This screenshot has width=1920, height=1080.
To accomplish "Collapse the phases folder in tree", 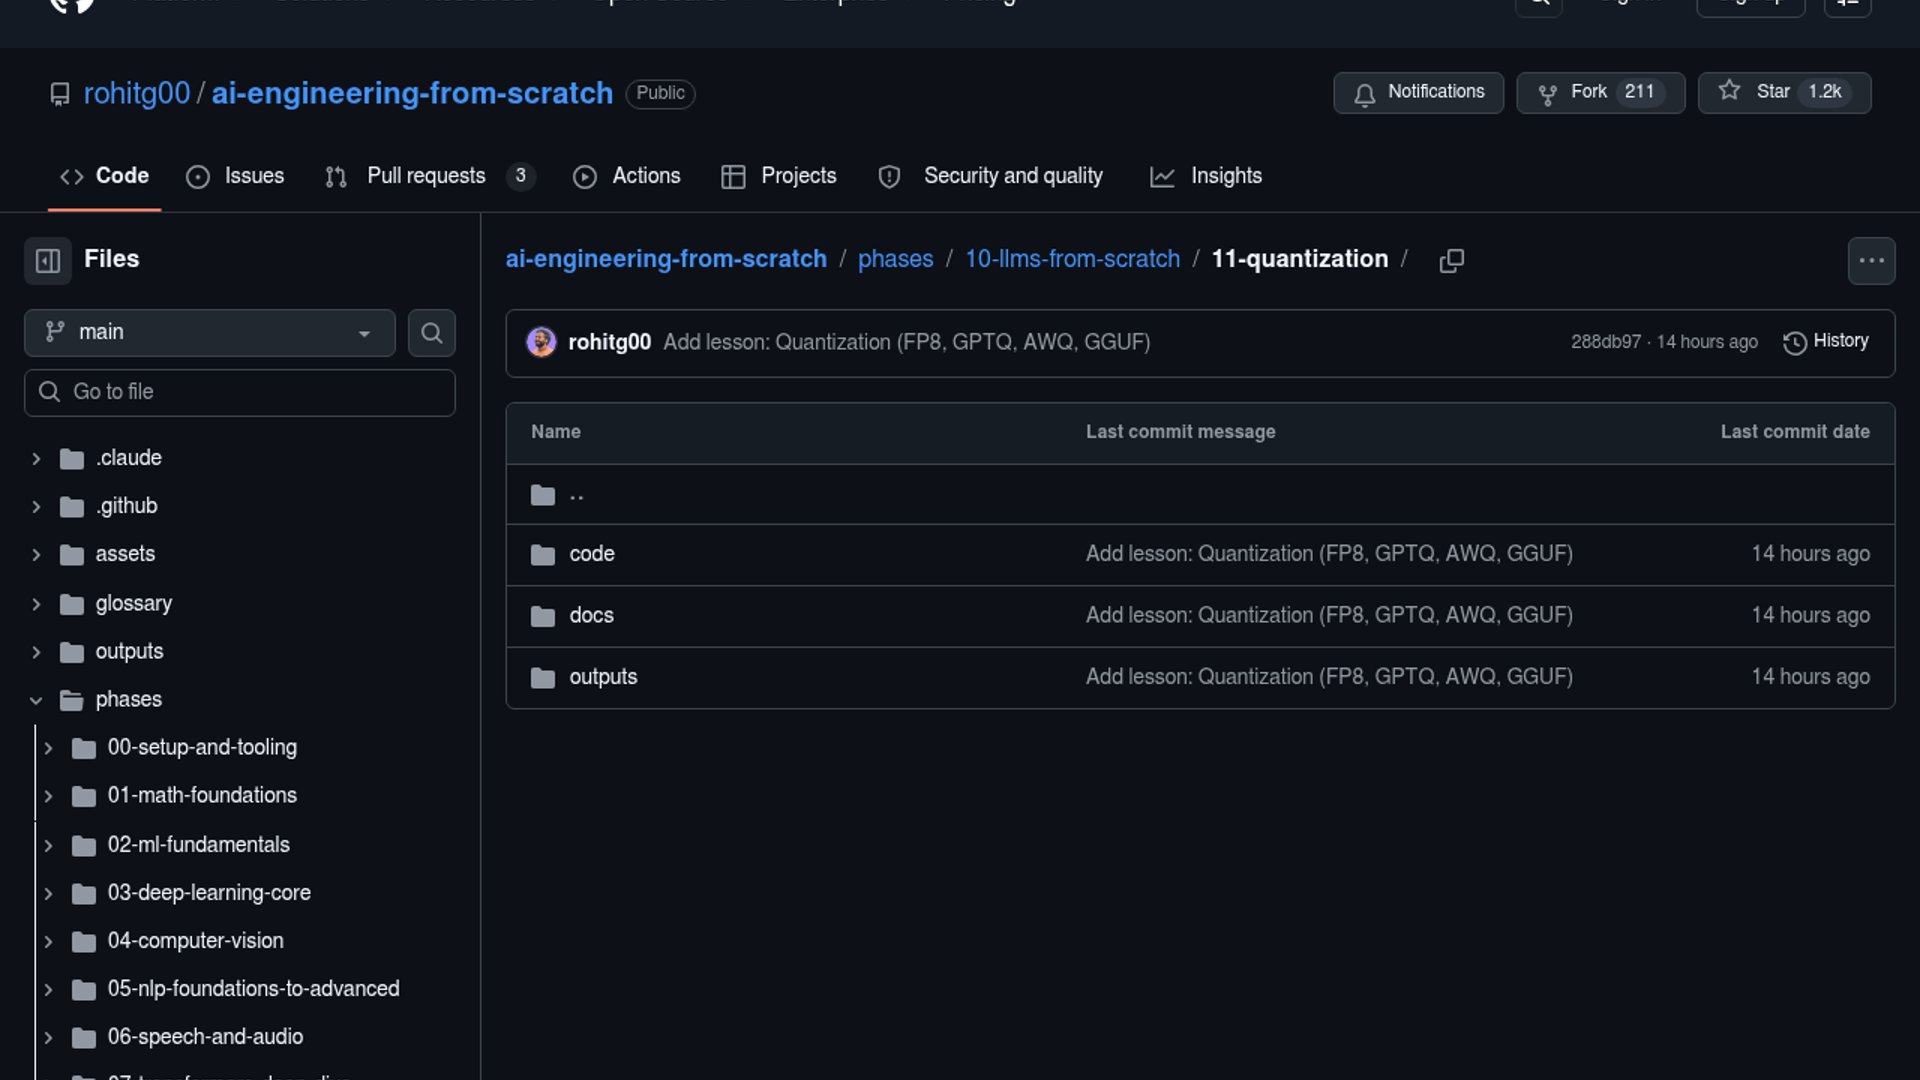I will [x=36, y=700].
